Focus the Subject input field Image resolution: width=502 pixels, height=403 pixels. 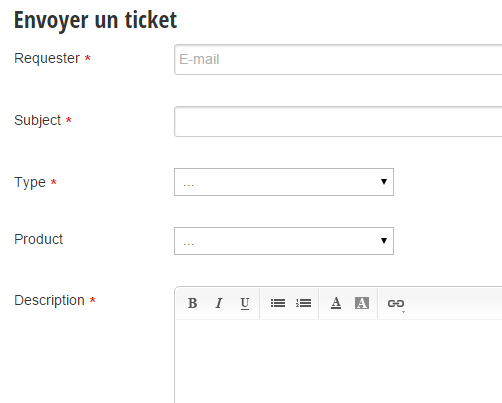tap(338, 121)
